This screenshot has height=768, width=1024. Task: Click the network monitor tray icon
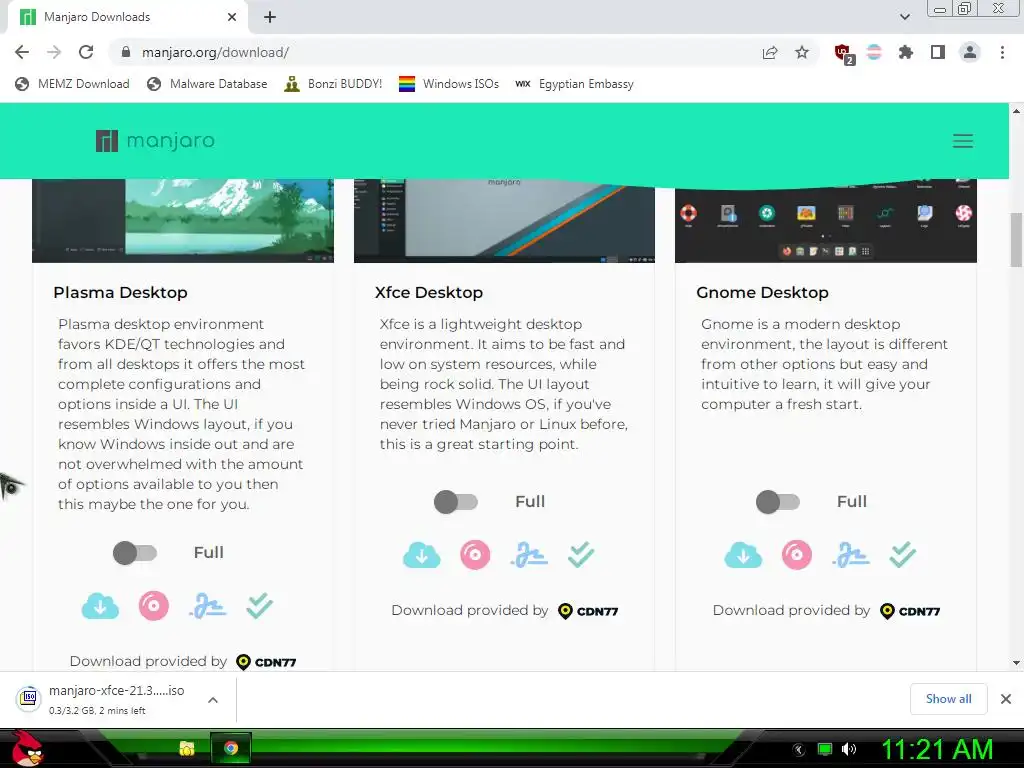pyautogui.click(x=825, y=749)
